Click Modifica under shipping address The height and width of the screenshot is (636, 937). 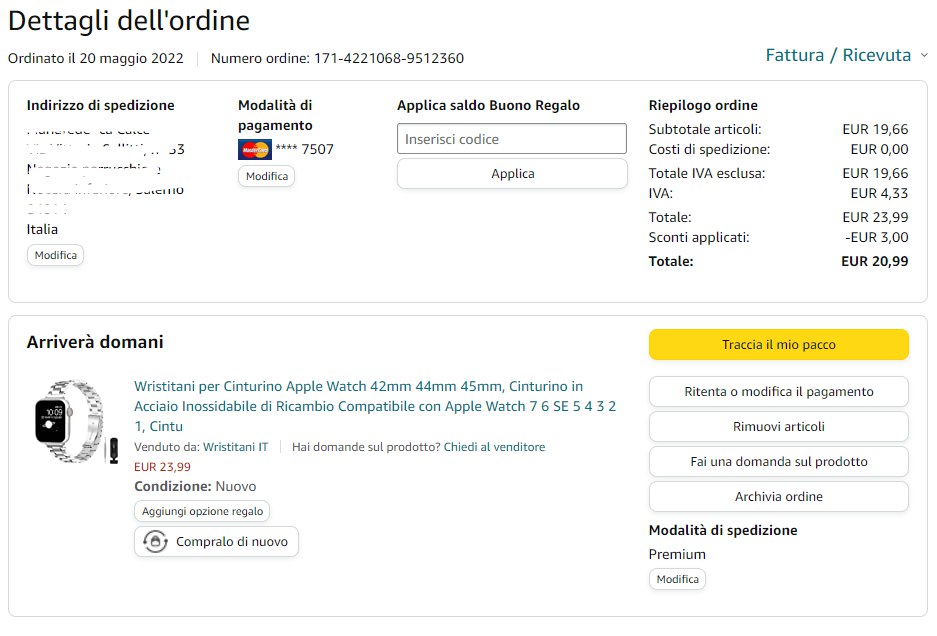[x=56, y=255]
